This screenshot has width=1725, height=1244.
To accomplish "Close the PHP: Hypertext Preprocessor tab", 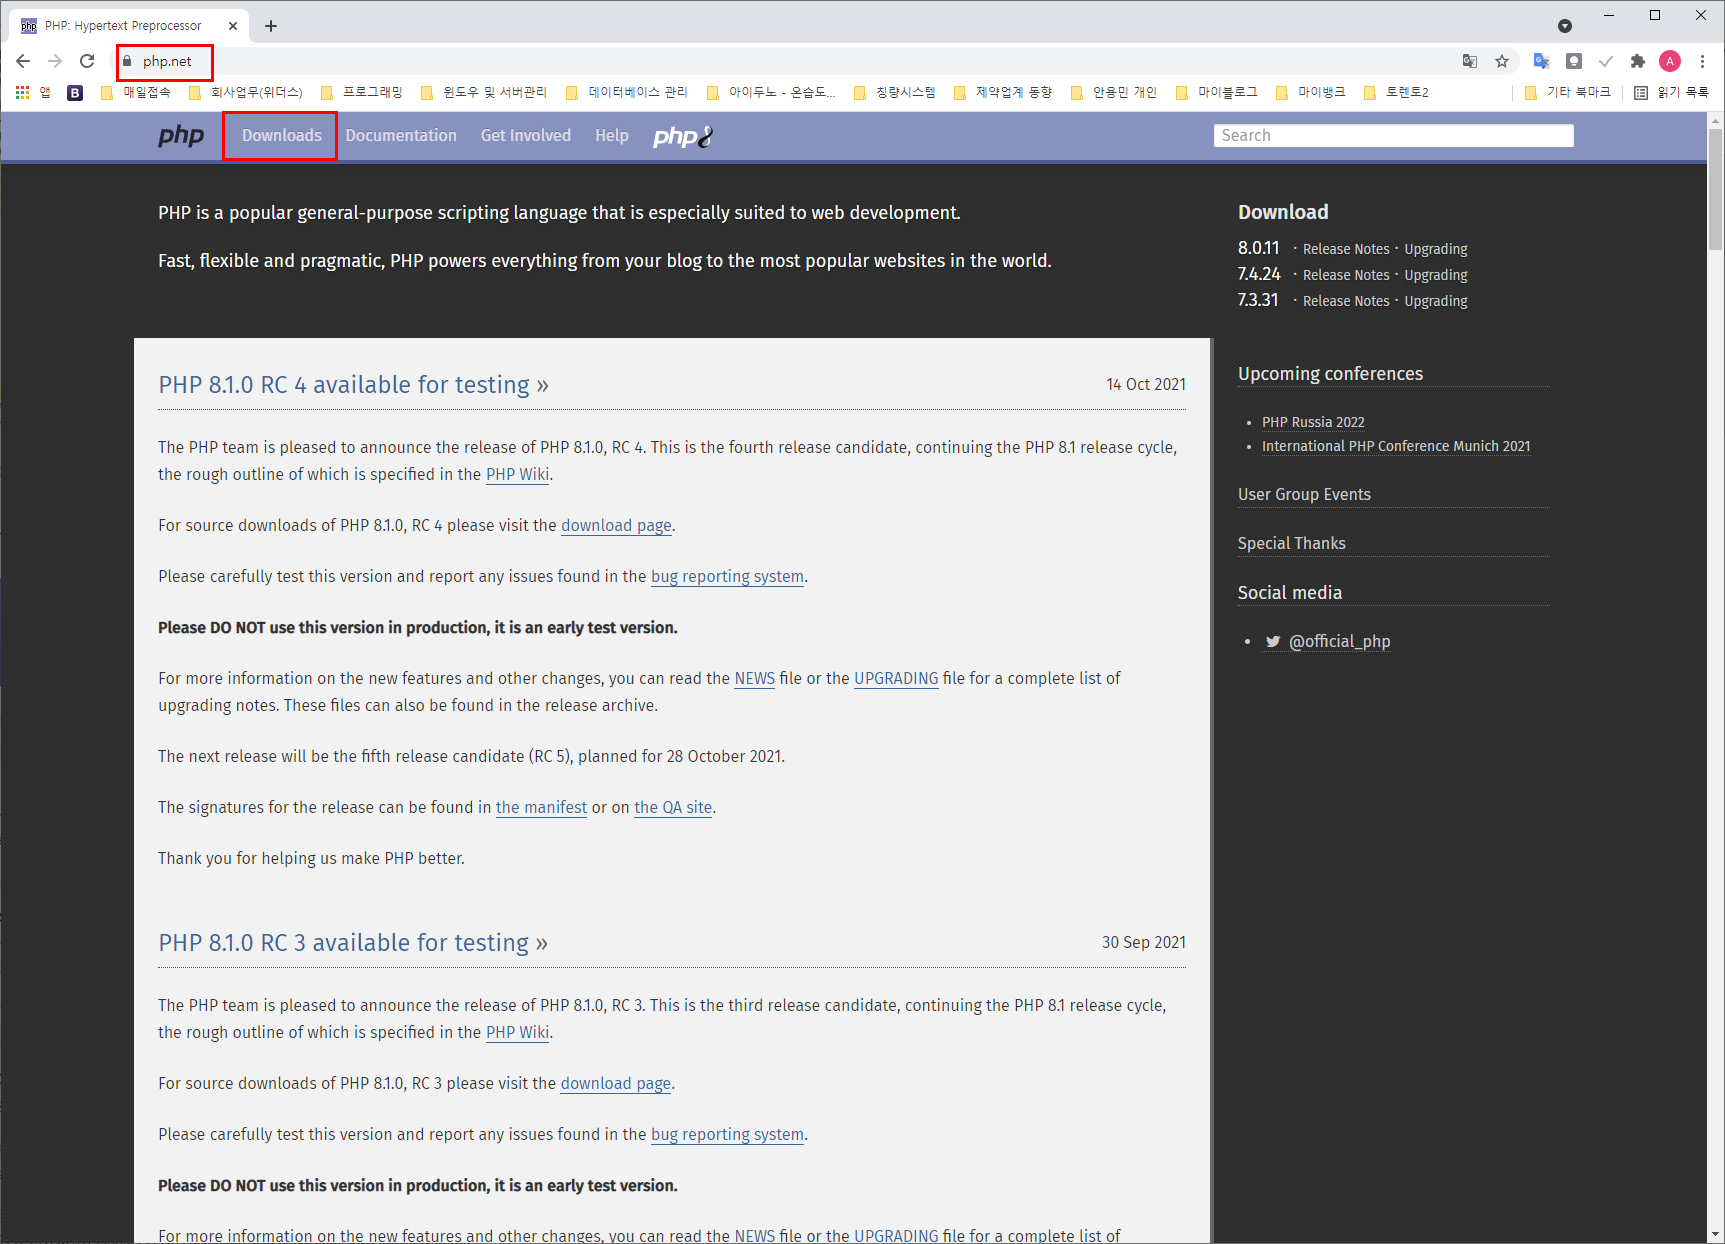I will (x=233, y=26).
